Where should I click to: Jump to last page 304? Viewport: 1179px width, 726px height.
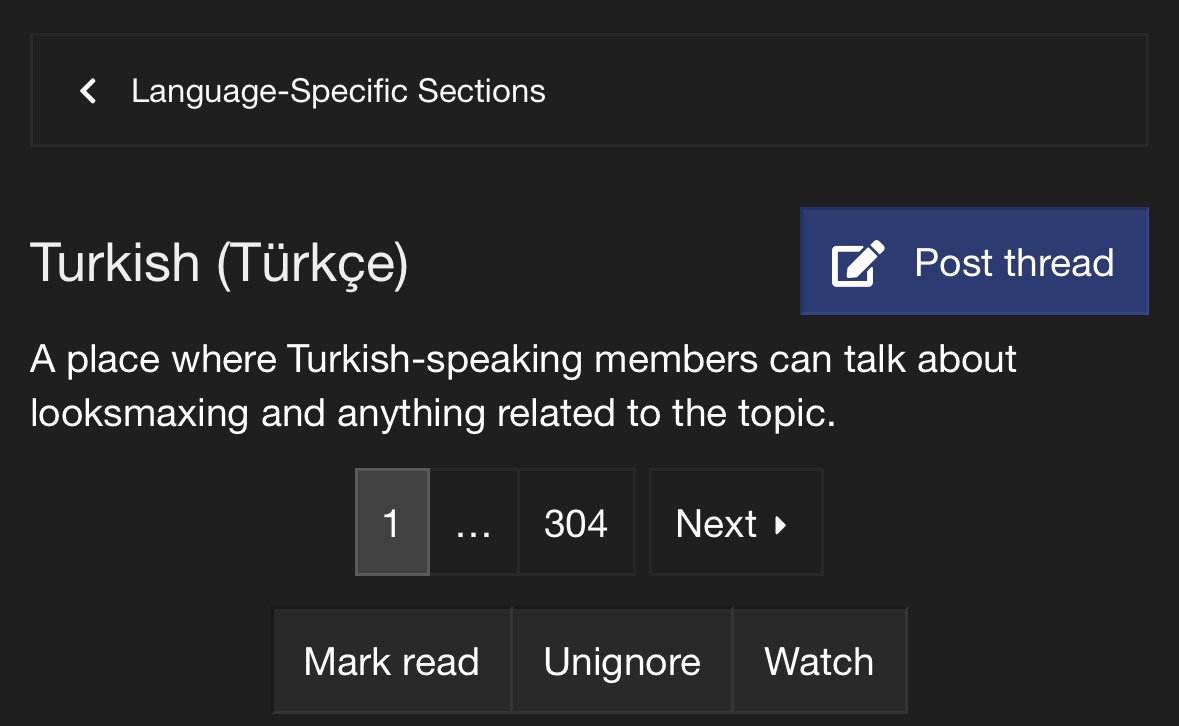[576, 522]
